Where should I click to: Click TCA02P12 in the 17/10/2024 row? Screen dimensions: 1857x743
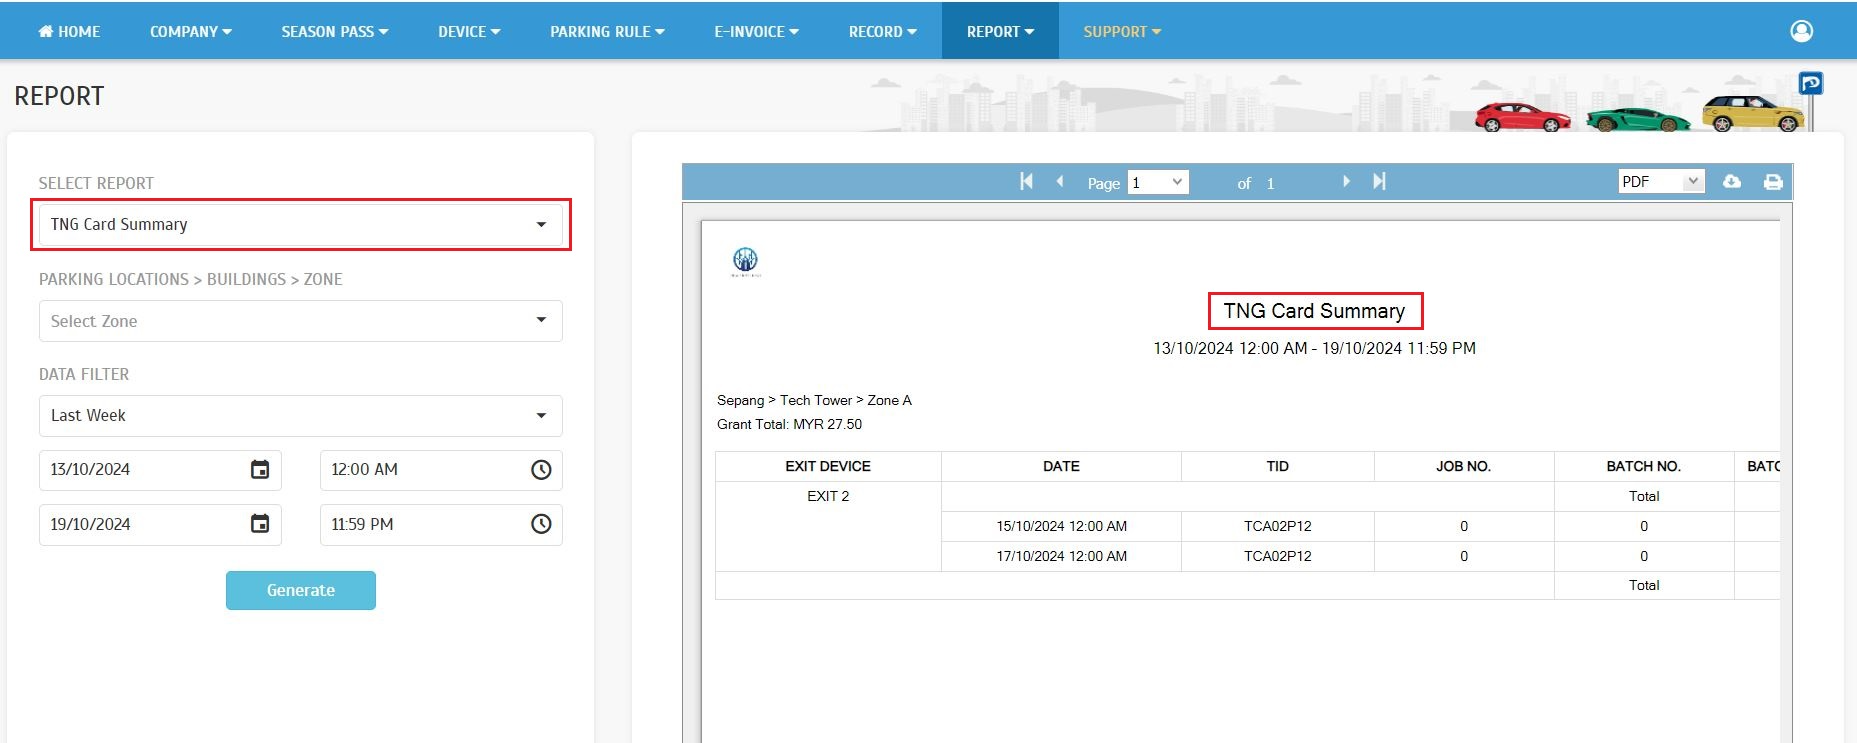(1278, 556)
